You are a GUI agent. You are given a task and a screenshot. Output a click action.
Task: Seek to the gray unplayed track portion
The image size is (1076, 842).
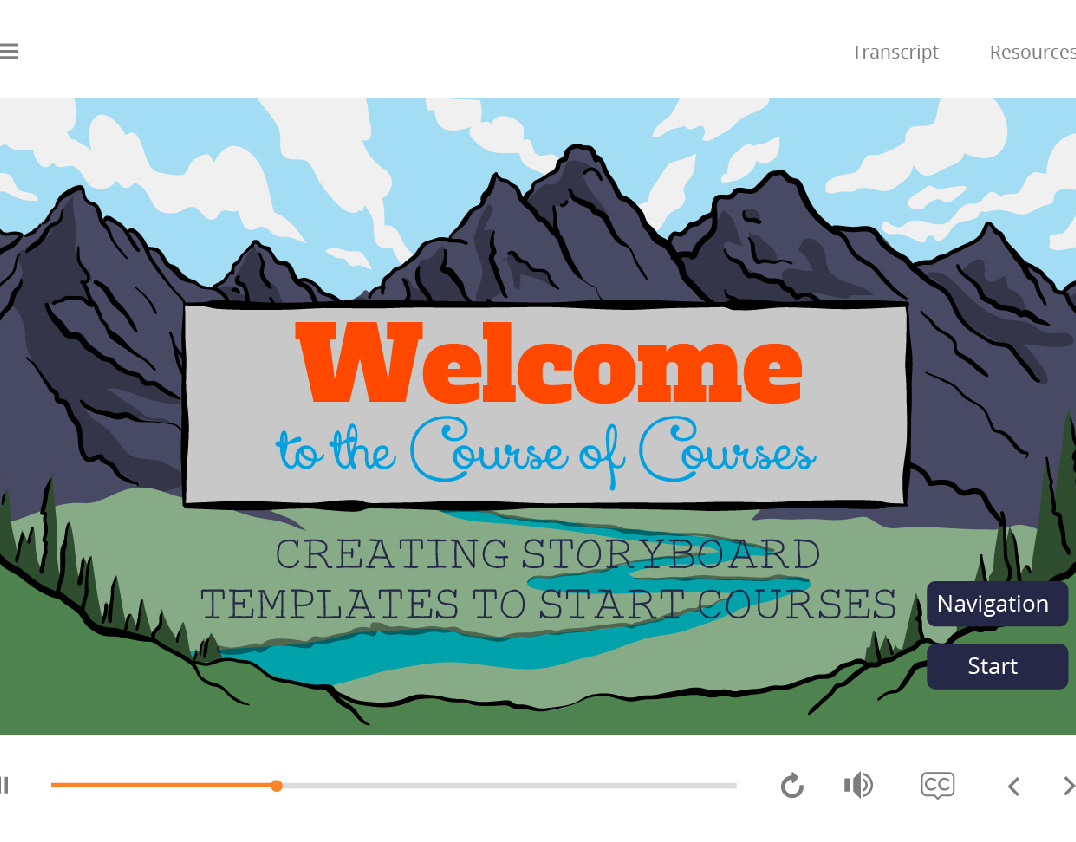(x=508, y=786)
